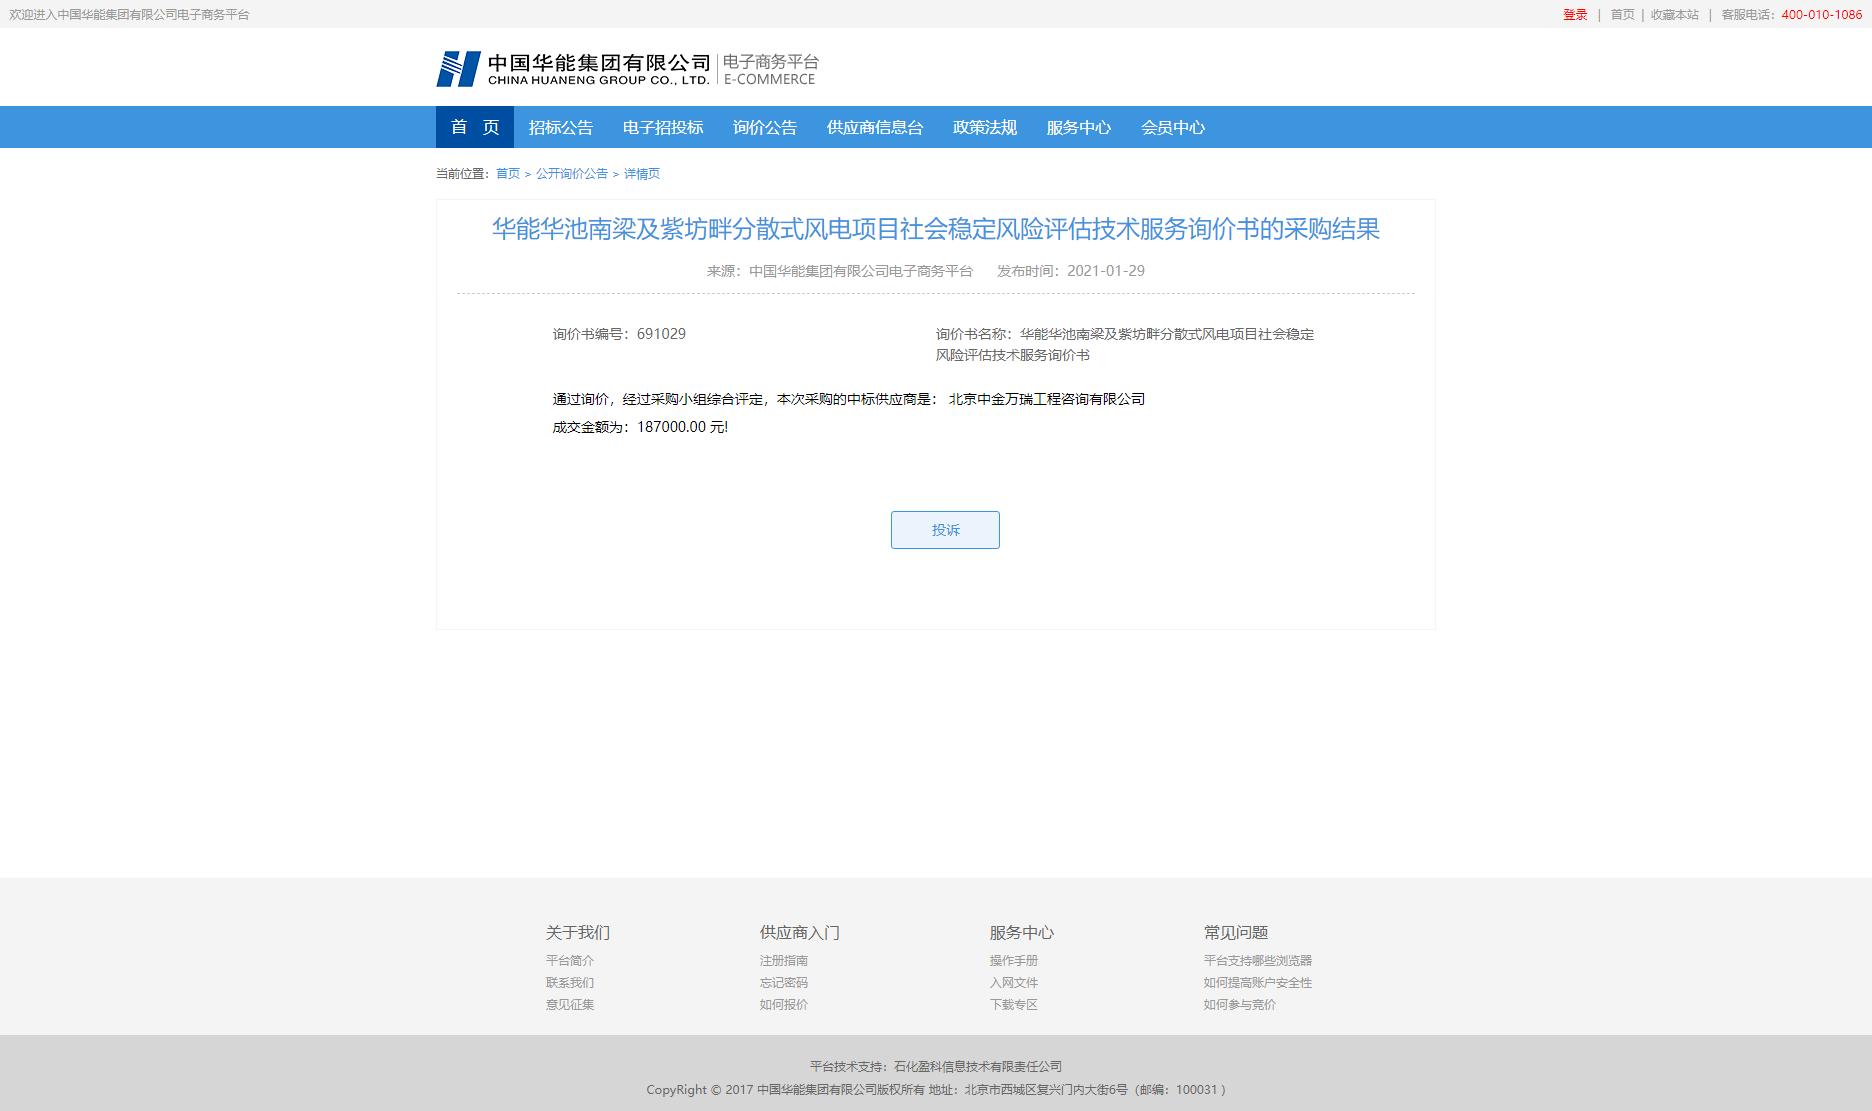The image size is (1872, 1111).
Task: Click 忘记密码 password recovery link
Action: pos(784,982)
